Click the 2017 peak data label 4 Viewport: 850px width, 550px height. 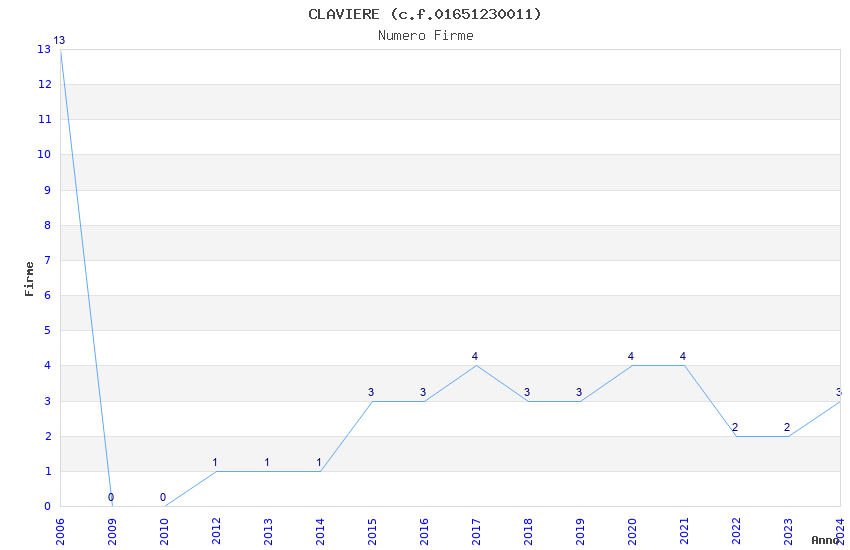475,357
